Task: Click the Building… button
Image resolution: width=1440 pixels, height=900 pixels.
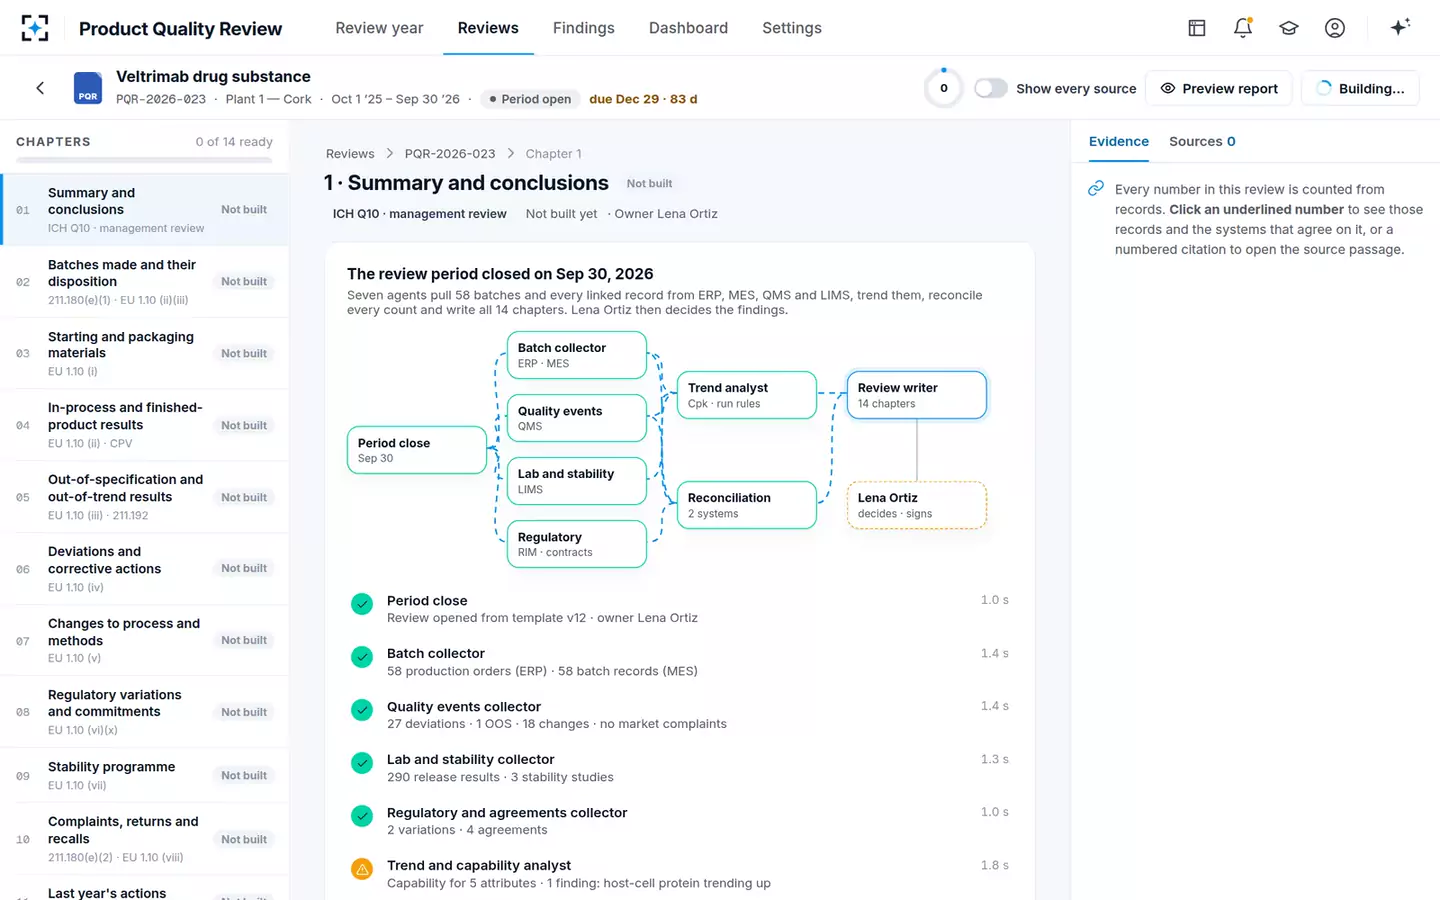Action: click(x=1360, y=88)
